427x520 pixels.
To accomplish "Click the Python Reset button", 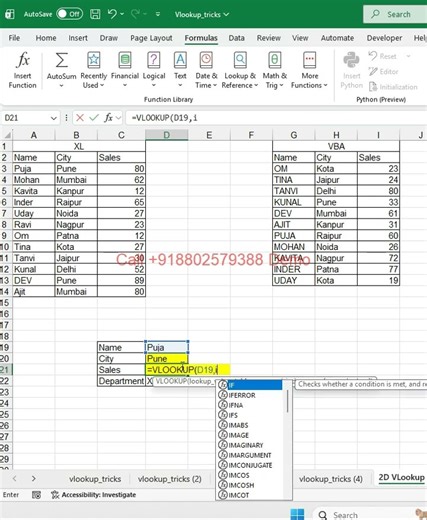I will tap(383, 56).
